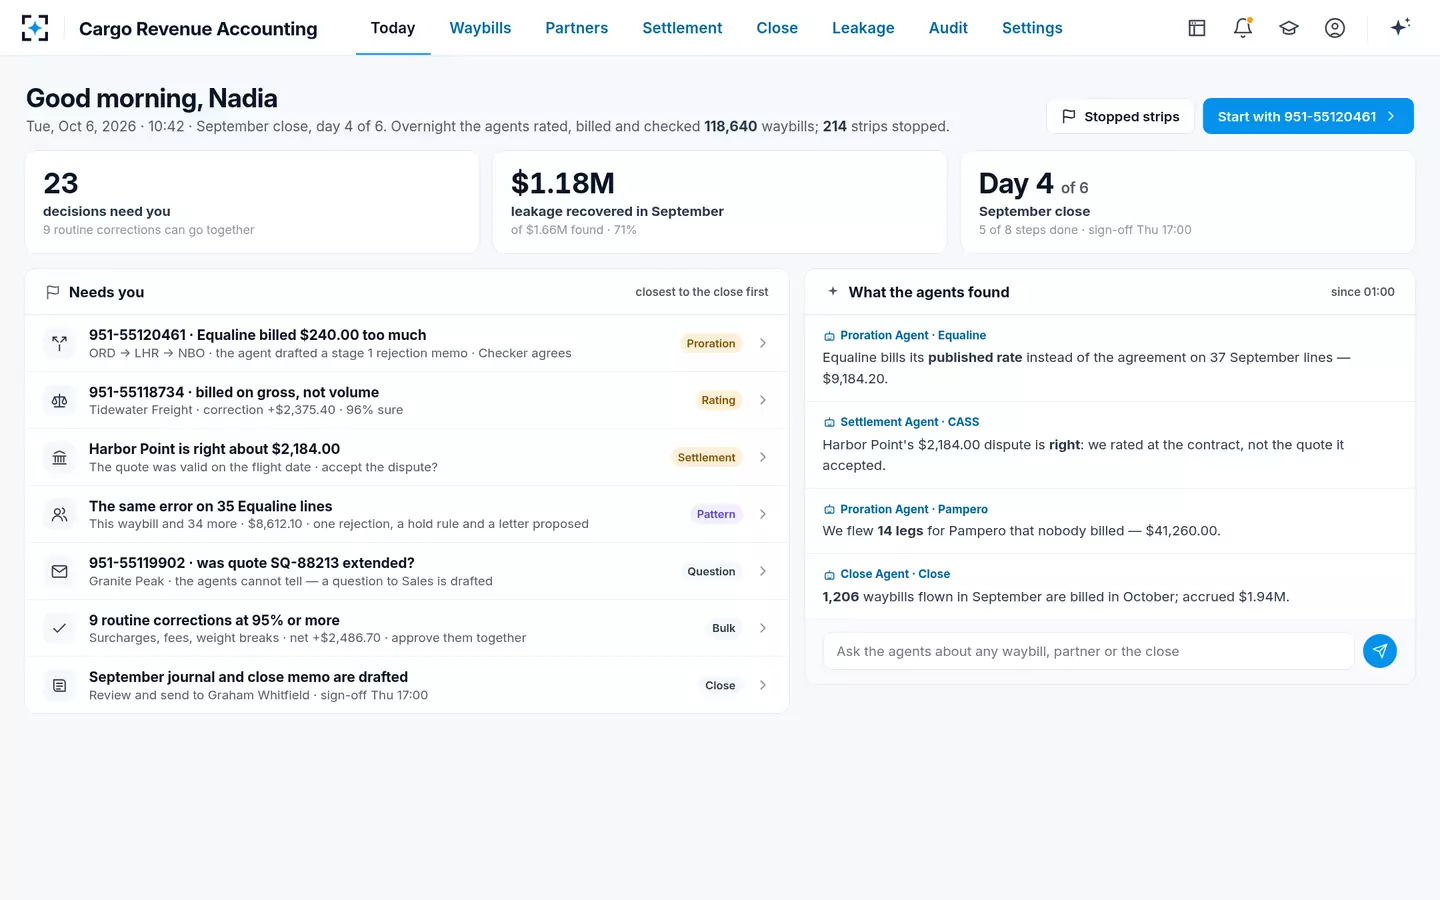Expand the Harbor Point Settlement row chevron
This screenshot has height=900, width=1440.
point(763,457)
